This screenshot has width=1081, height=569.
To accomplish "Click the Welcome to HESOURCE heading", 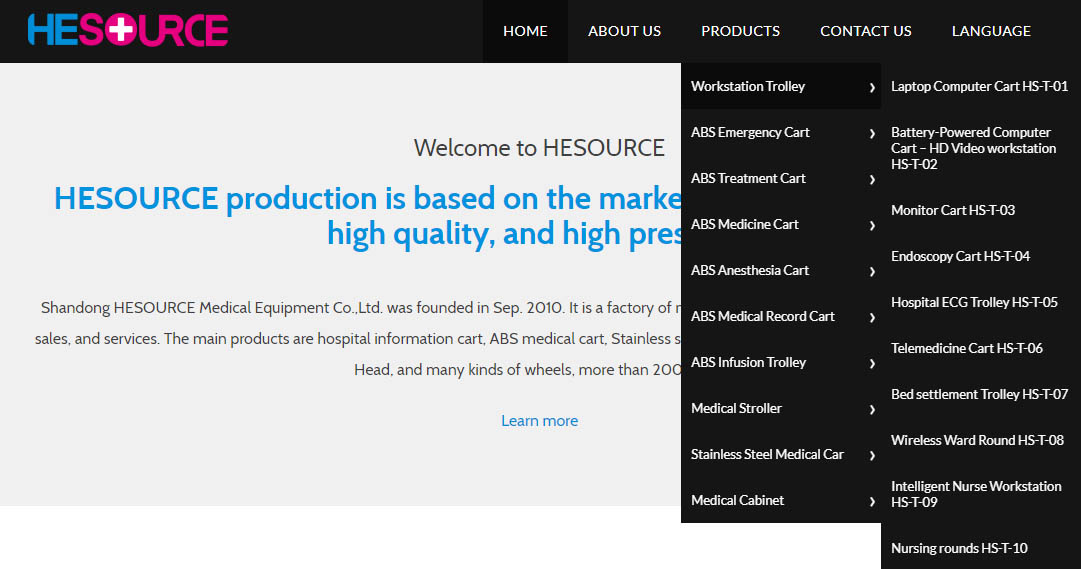I will (x=539, y=148).
